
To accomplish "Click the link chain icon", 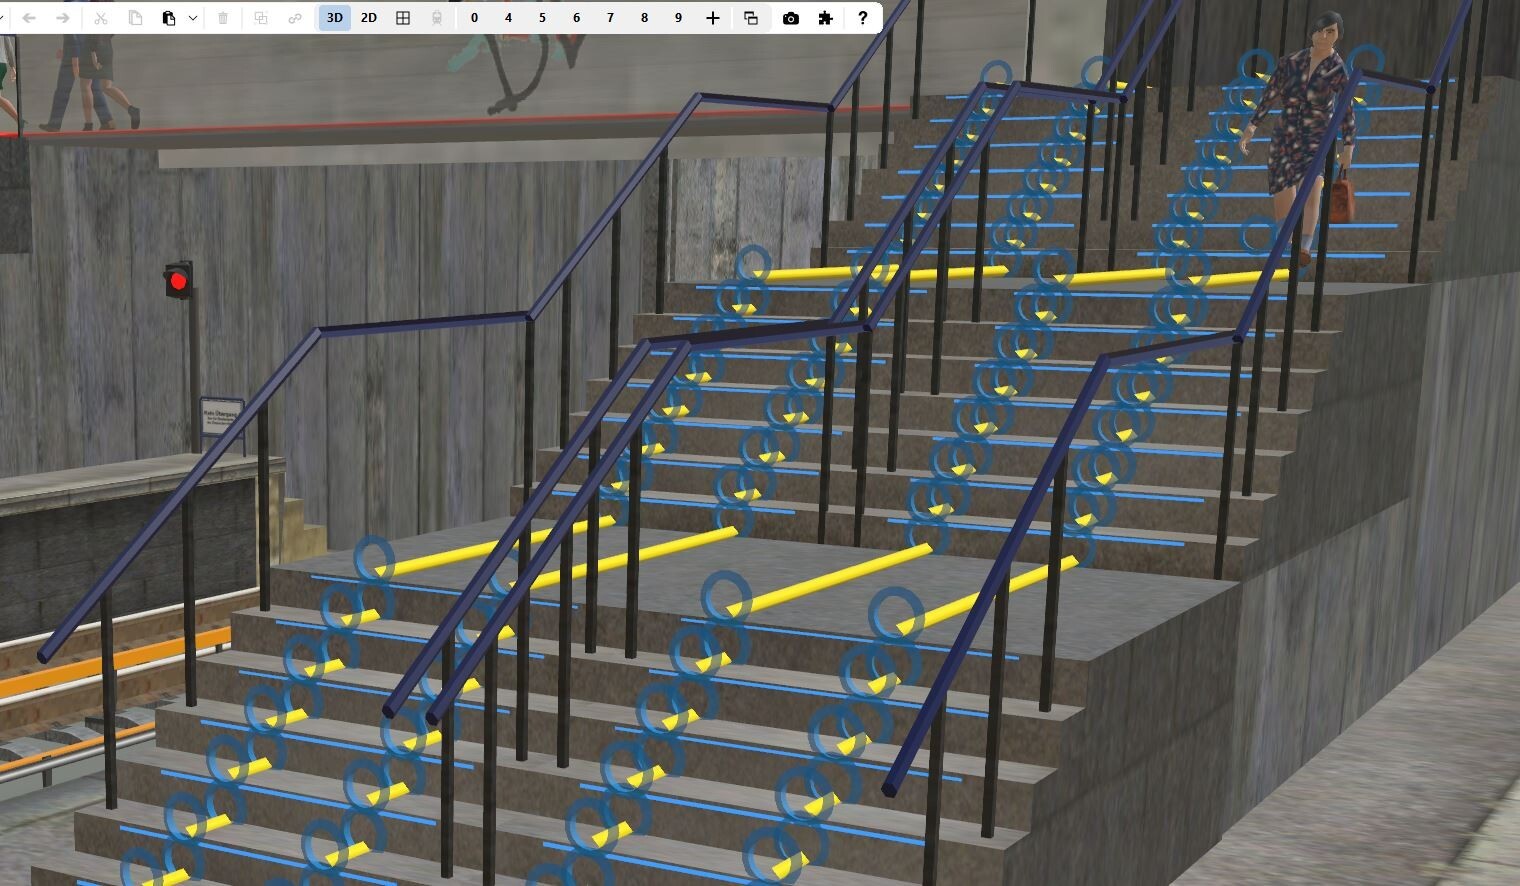I will coord(295,18).
